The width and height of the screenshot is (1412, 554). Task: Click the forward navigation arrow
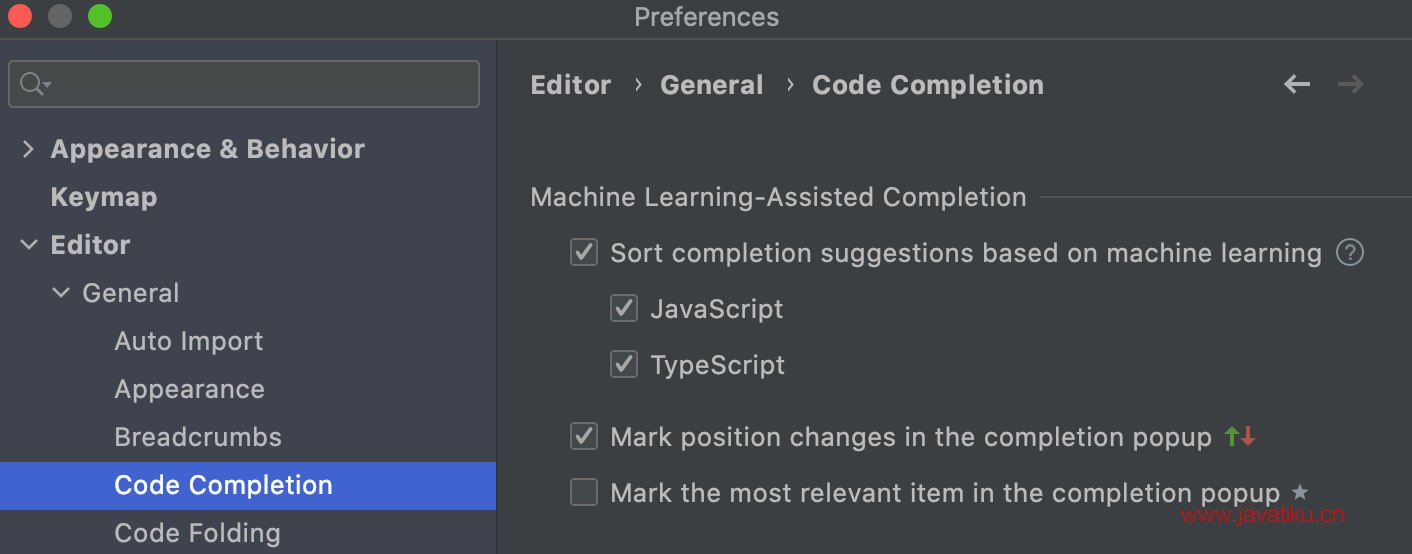click(x=1351, y=85)
